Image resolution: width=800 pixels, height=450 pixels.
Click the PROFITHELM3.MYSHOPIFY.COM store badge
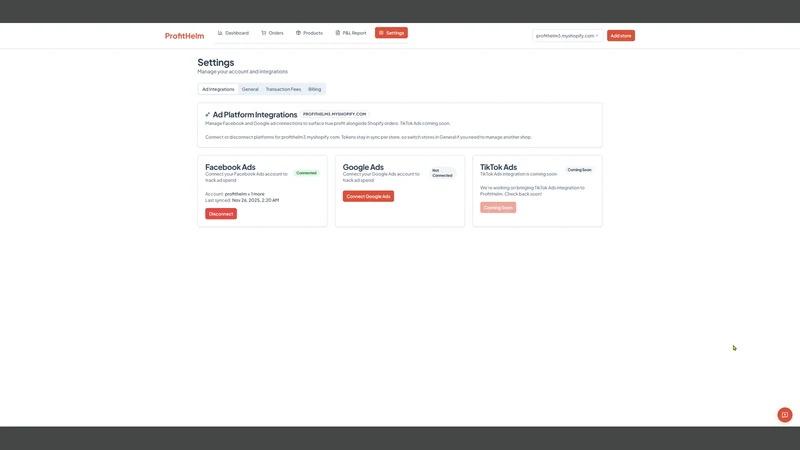pyautogui.click(x=335, y=114)
